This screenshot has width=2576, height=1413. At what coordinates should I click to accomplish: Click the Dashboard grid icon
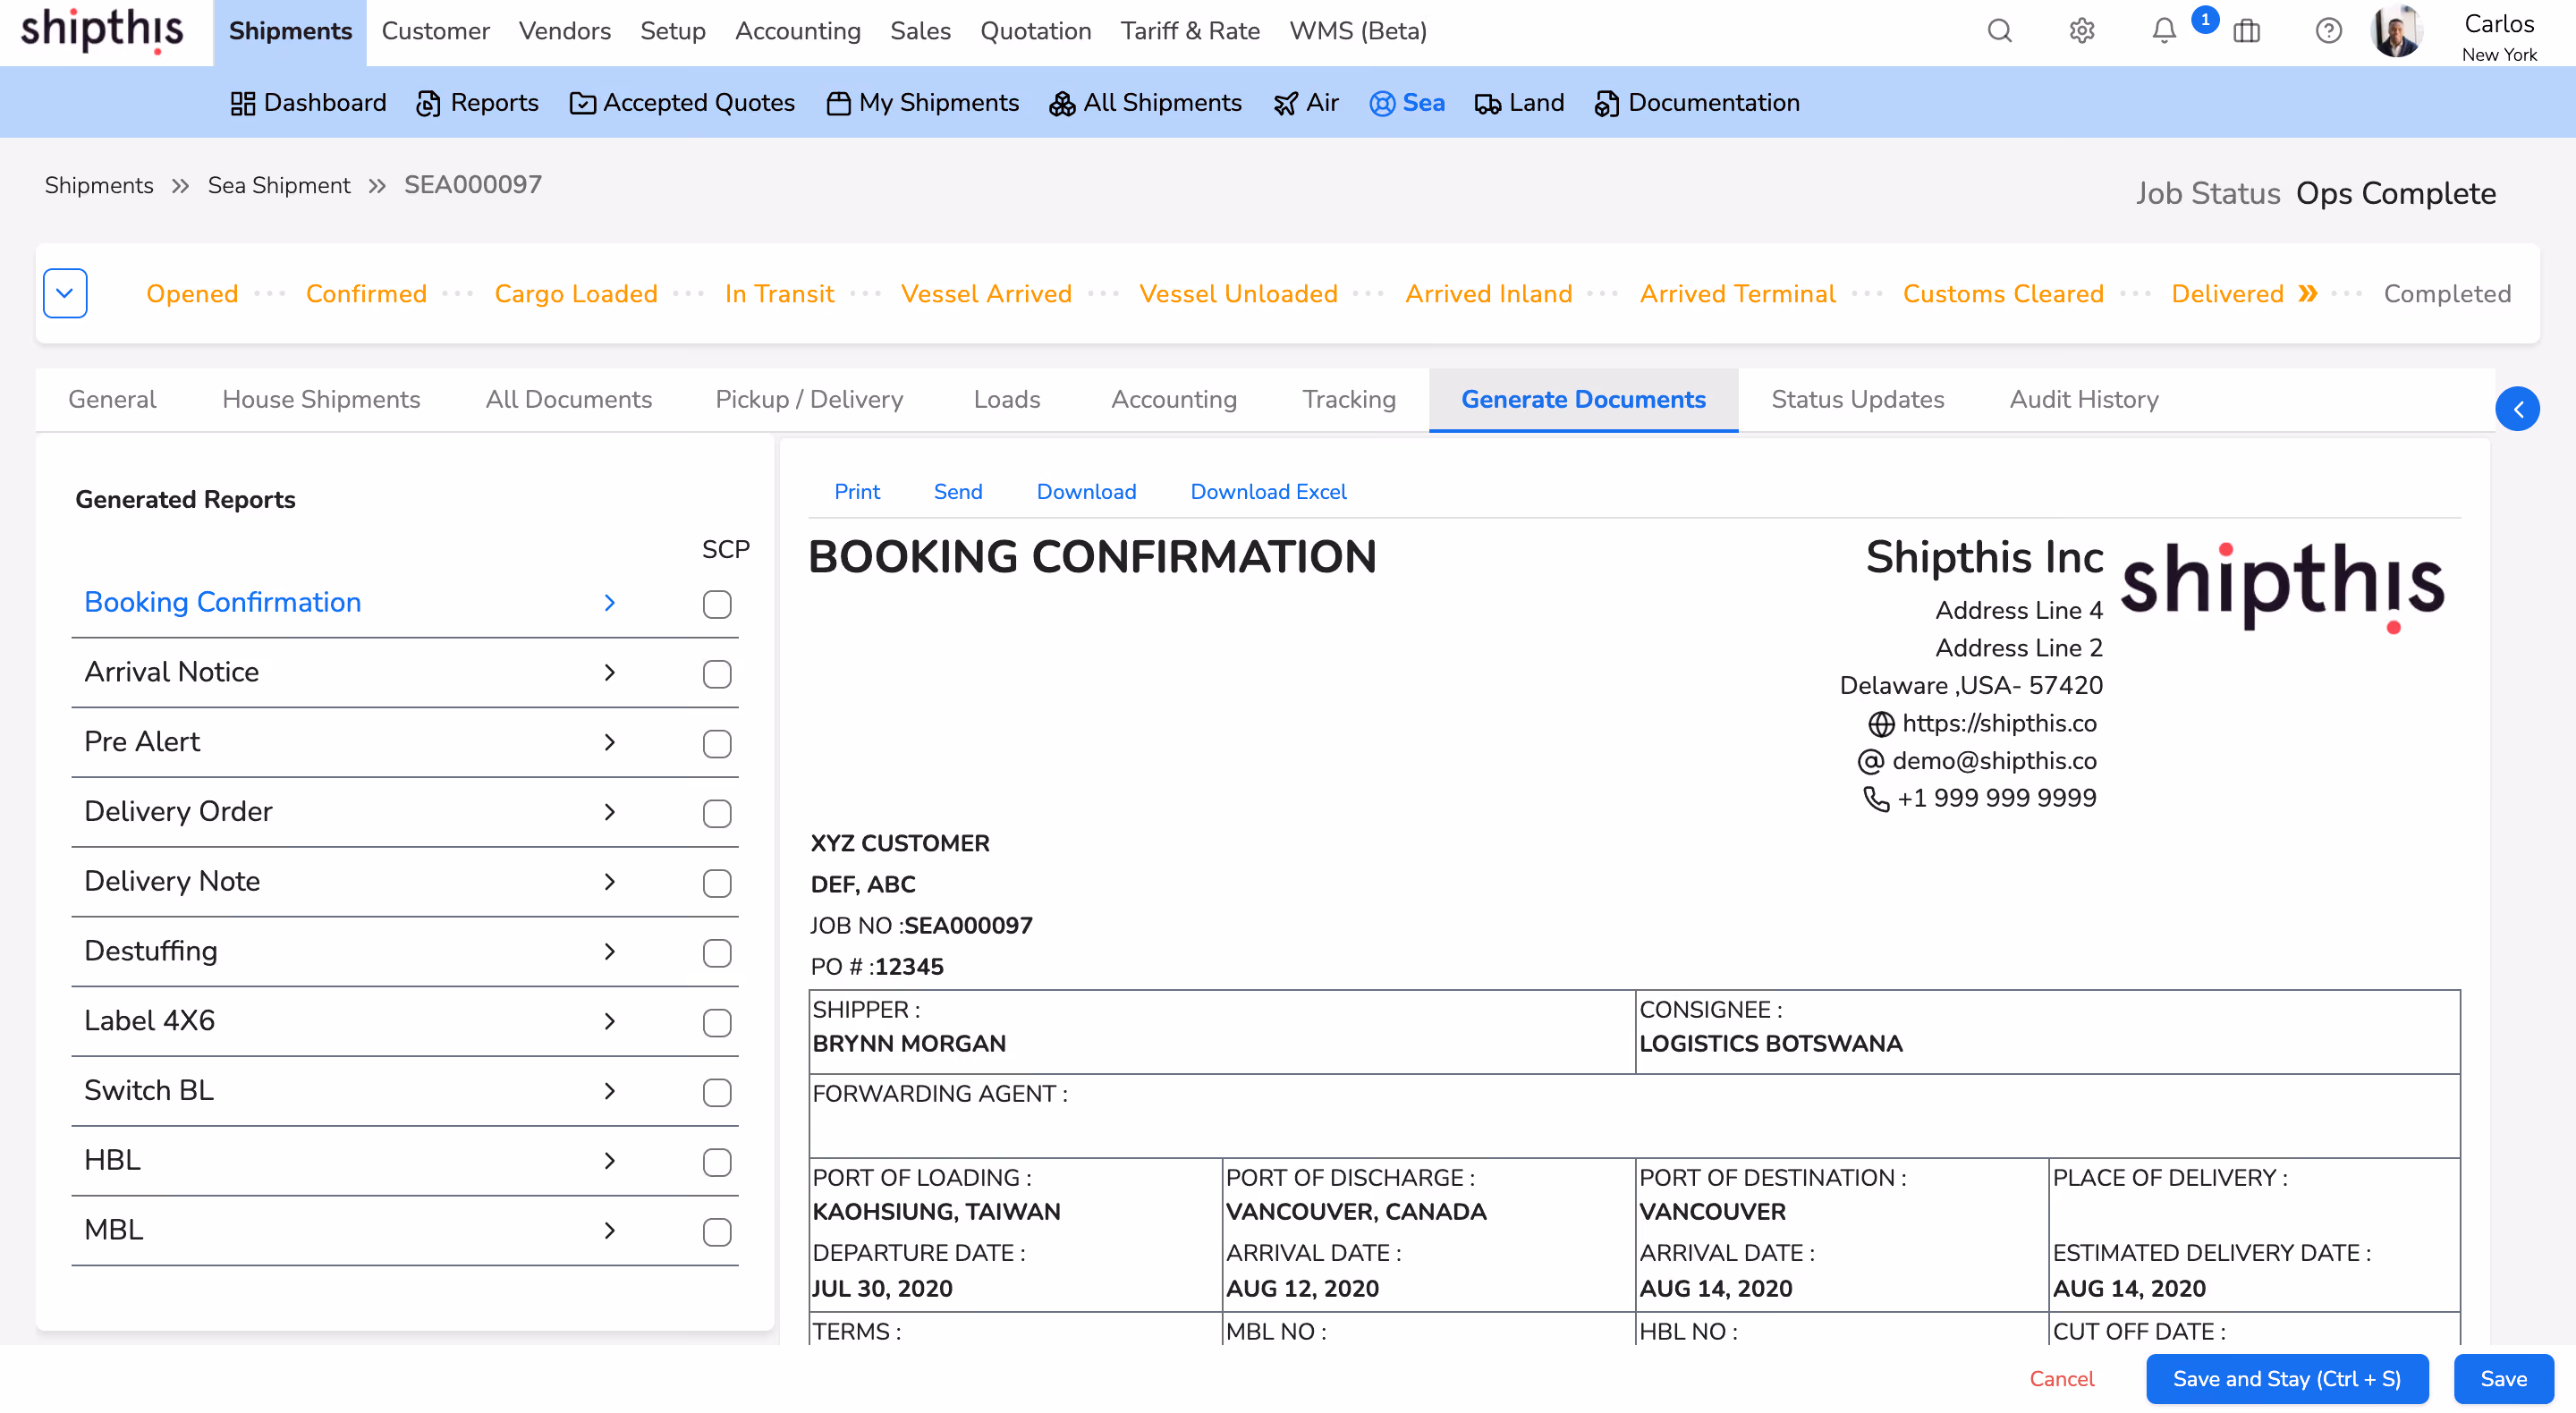243,103
